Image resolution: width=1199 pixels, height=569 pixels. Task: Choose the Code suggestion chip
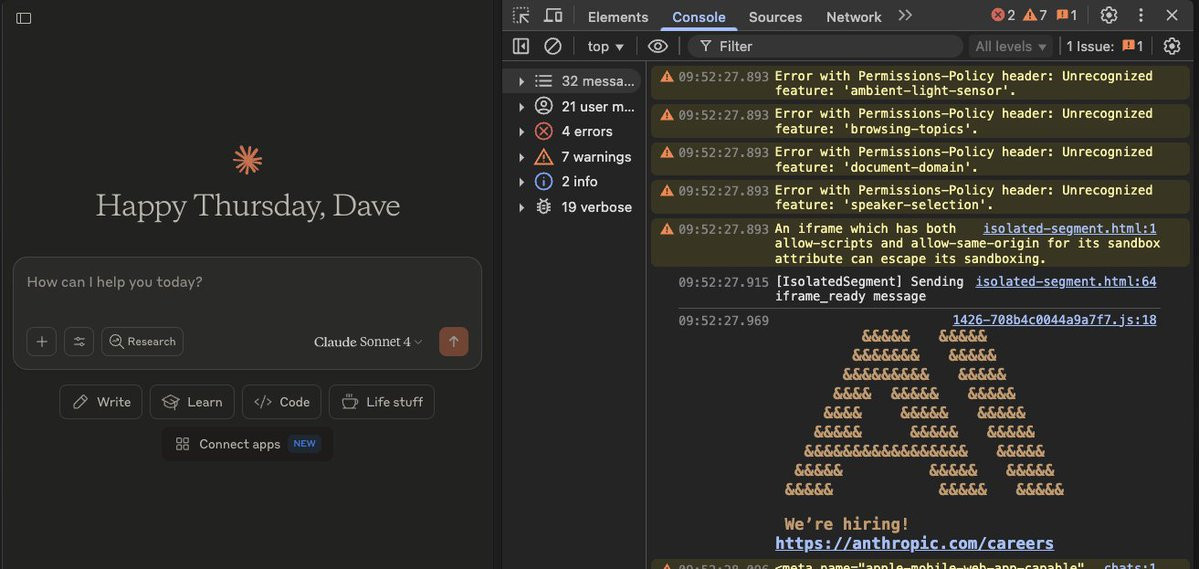pos(281,402)
